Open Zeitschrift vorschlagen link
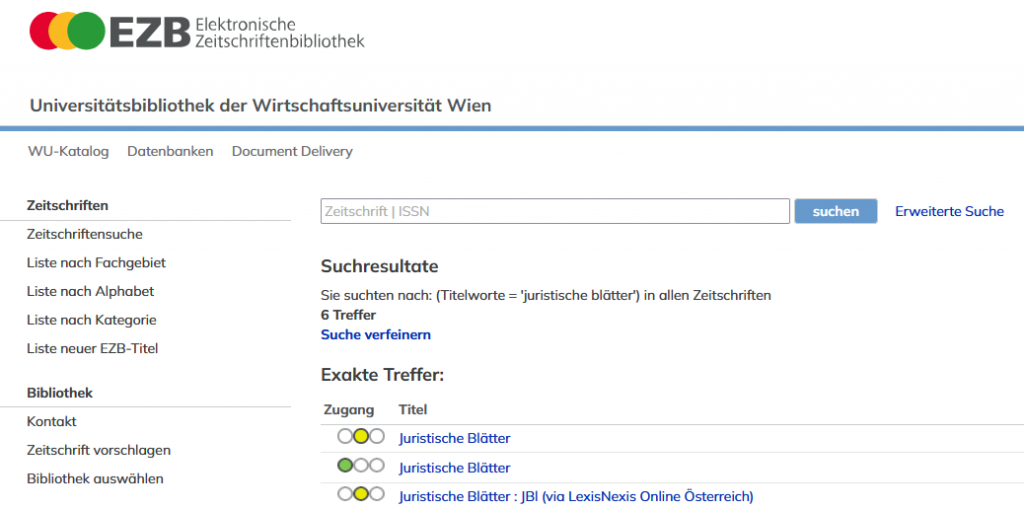1024x509 pixels. (99, 450)
